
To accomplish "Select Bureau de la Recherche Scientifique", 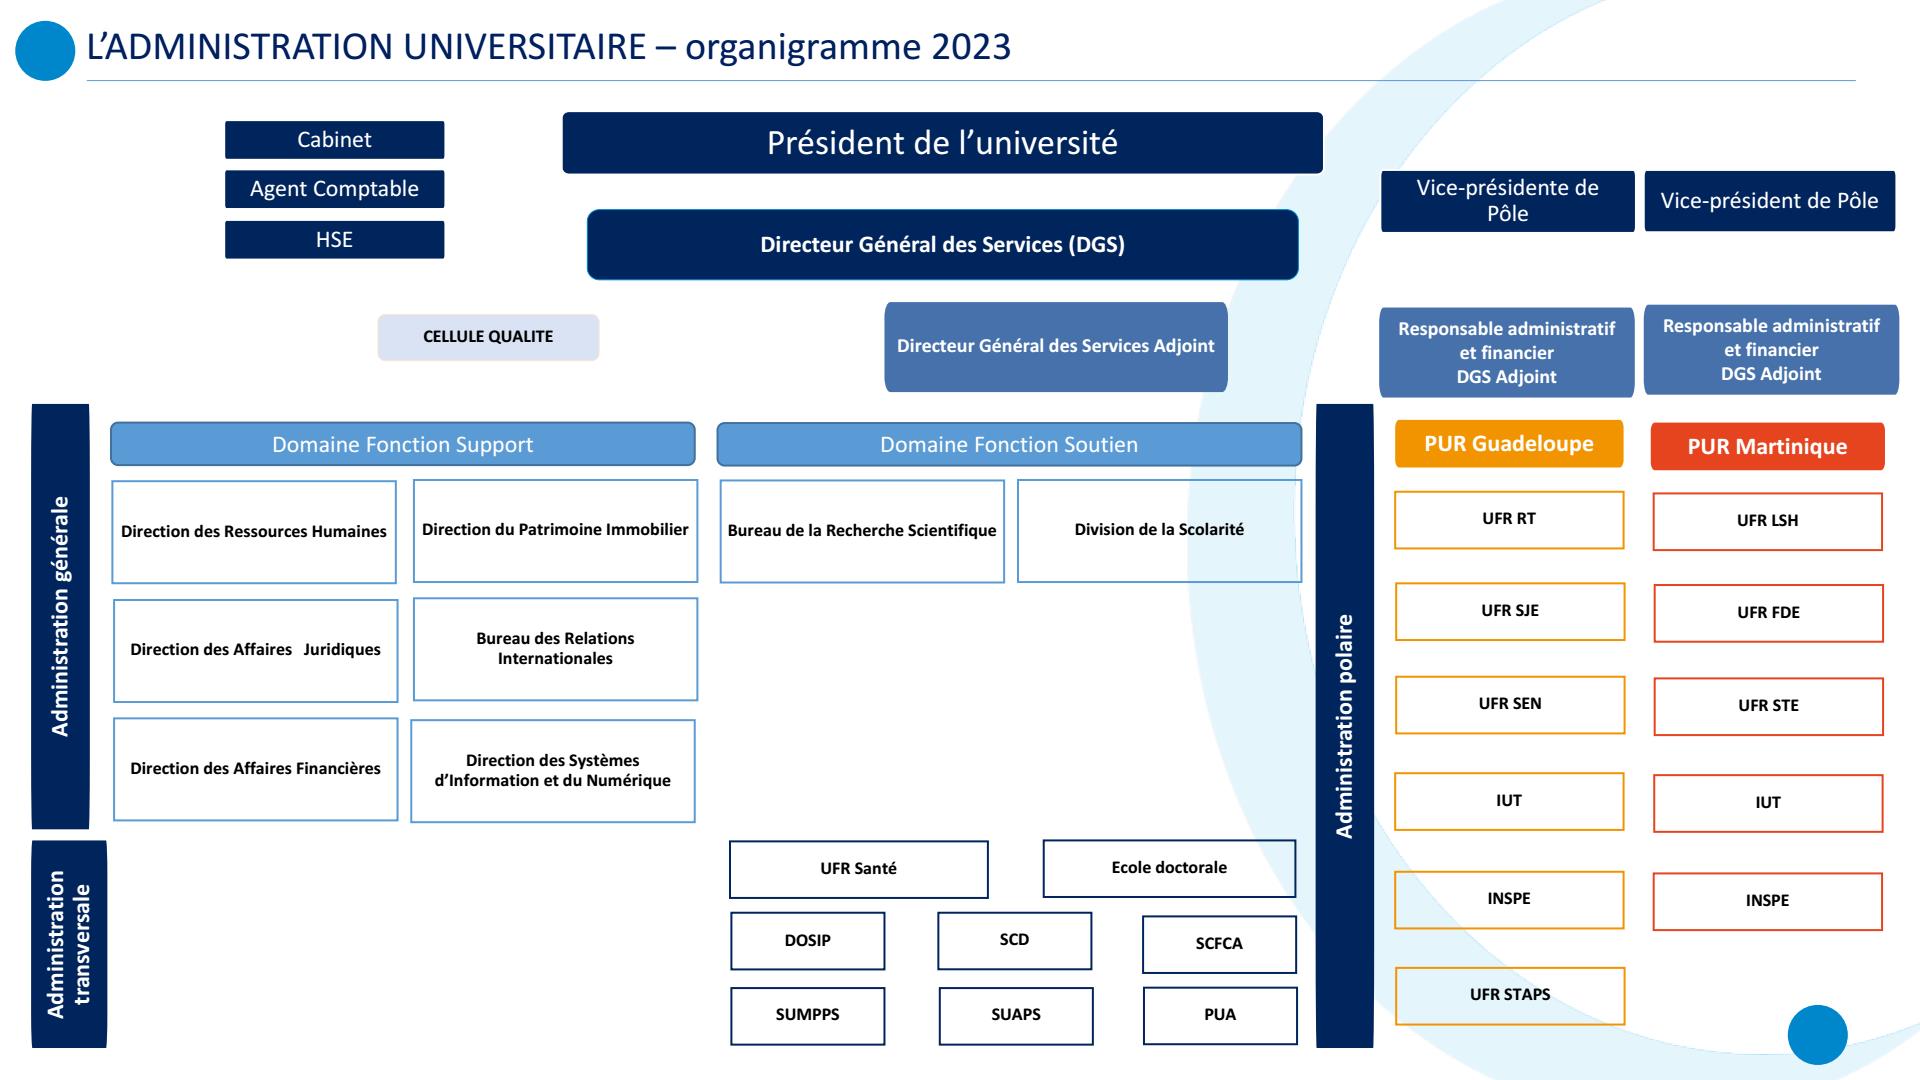I will tap(862, 531).
